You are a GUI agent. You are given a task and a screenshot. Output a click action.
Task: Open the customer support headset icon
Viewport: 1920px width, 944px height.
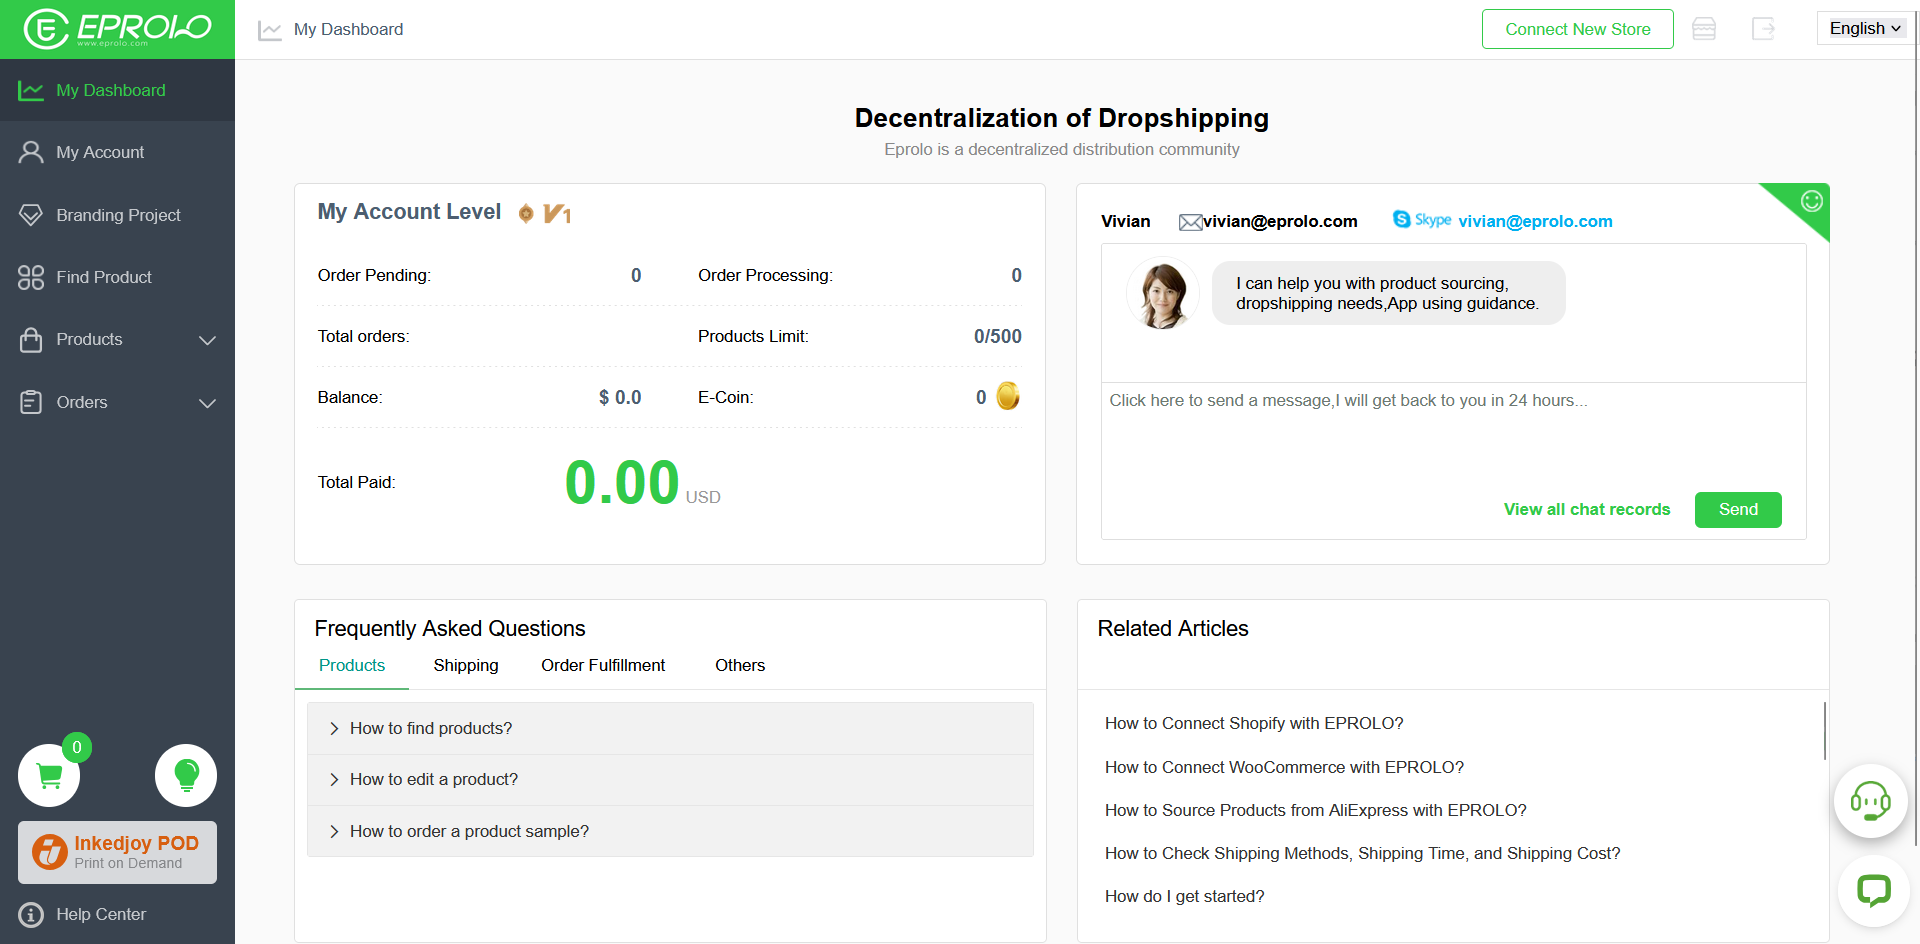point(1870,800)
